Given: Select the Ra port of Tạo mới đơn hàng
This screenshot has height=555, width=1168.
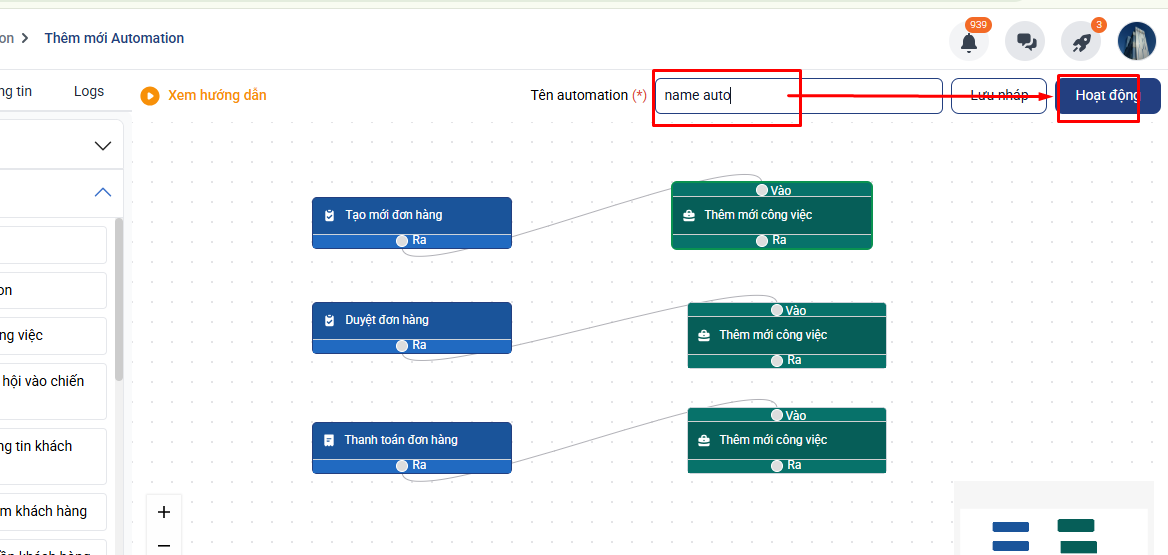Looking at the screenshot, I should tap(402, 240).
